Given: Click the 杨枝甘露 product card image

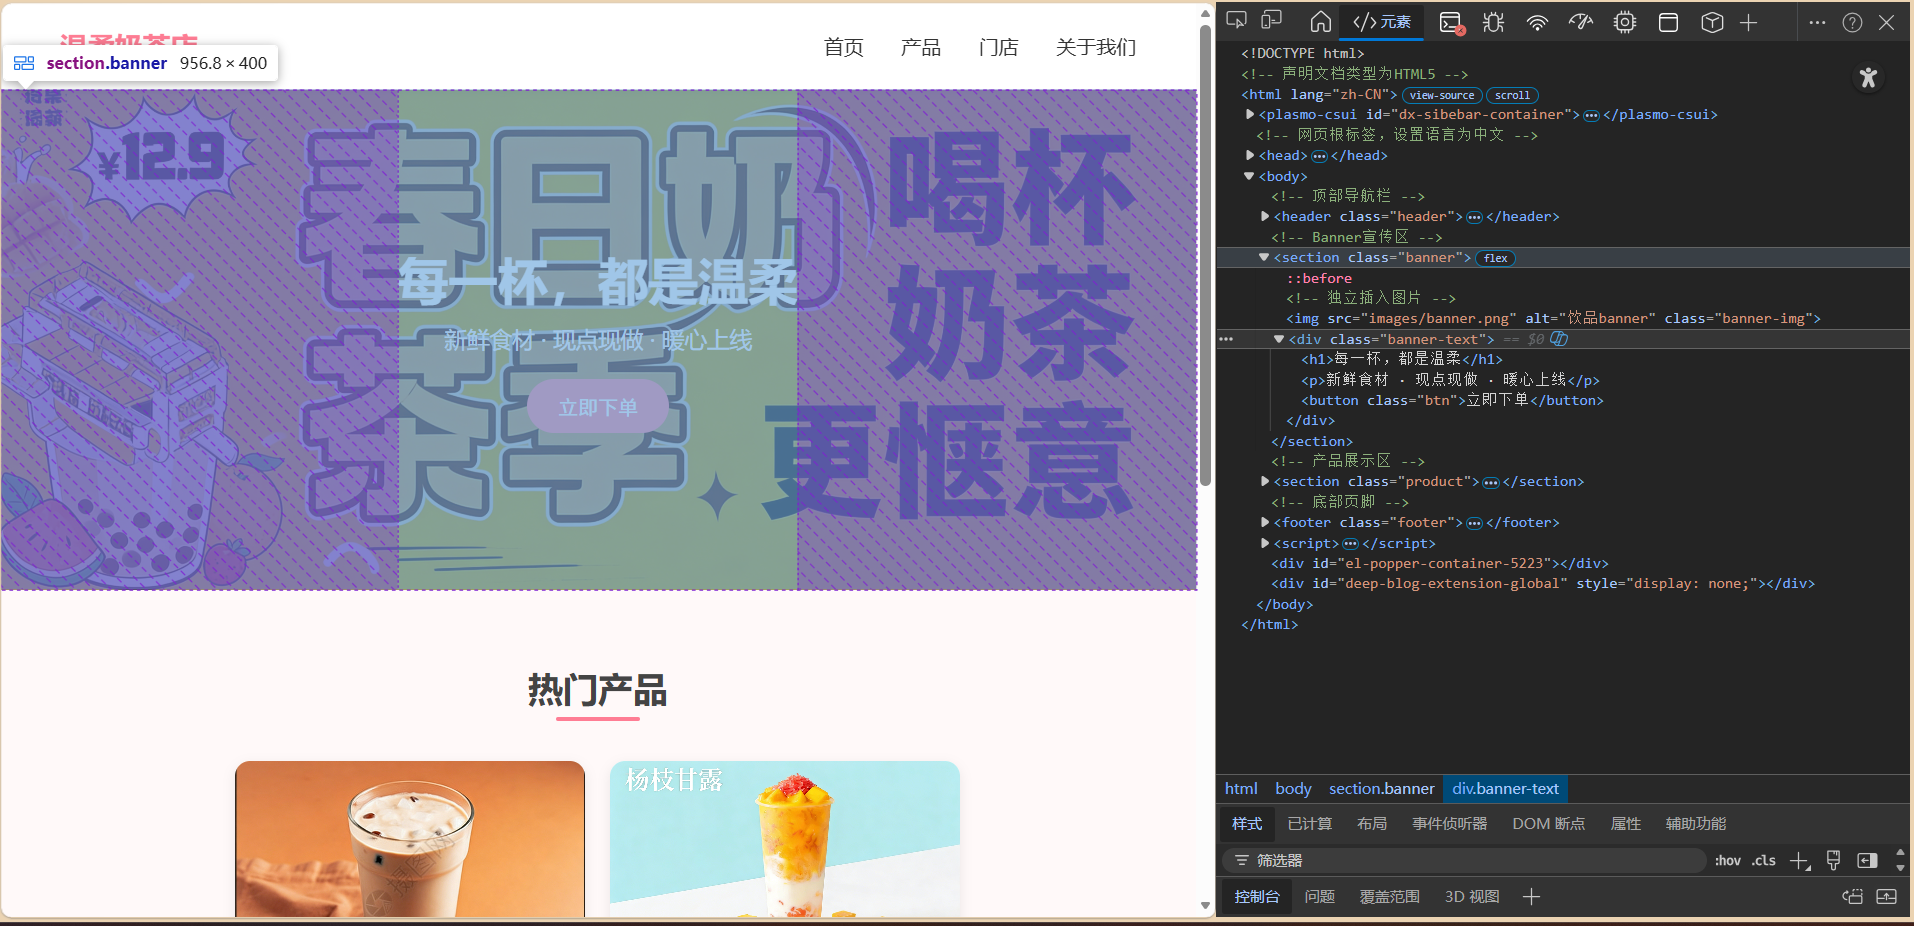Looking at the screenshot, I should click(785, 839).
